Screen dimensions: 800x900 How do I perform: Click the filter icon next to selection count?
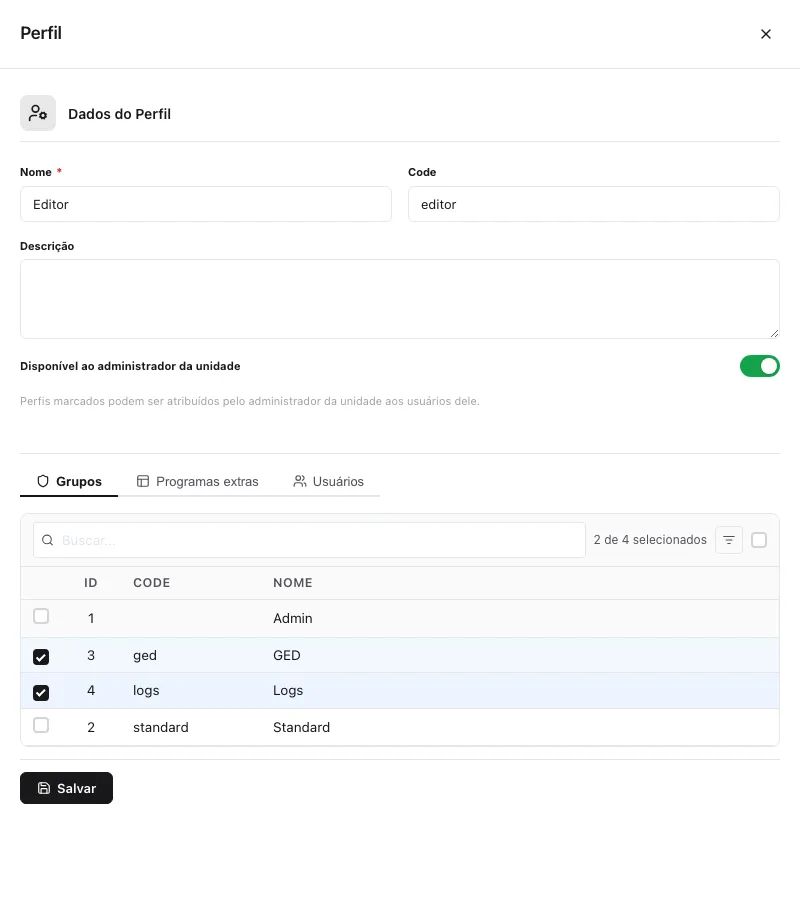729,540
